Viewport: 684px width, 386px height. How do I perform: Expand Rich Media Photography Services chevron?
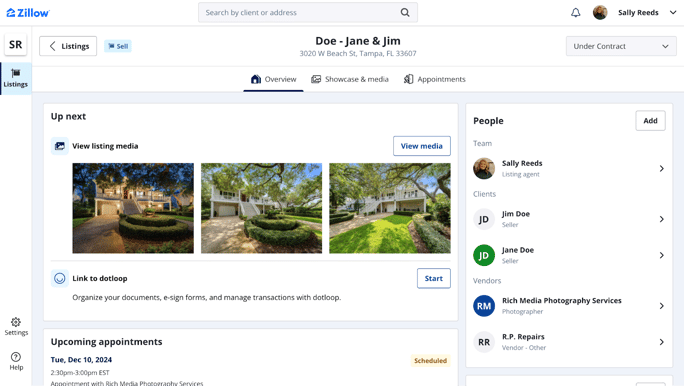[661, 306]
